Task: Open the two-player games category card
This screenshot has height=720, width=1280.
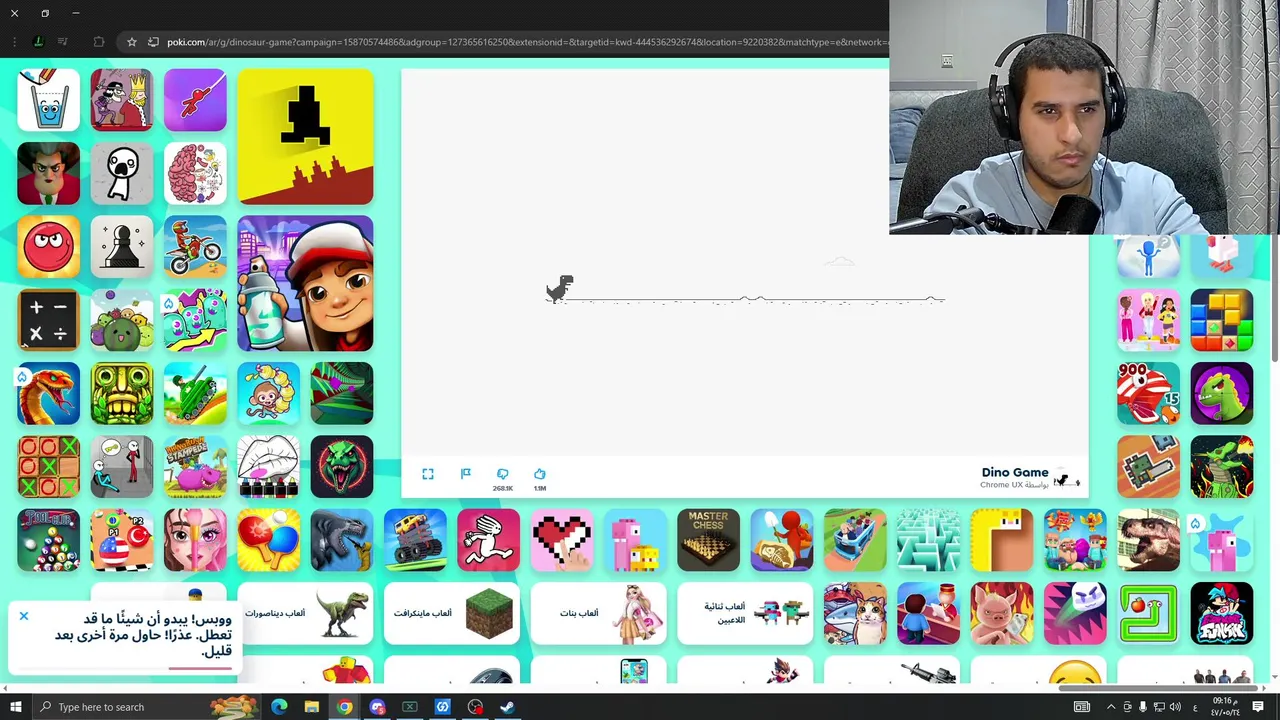Action: click(745, 613)
